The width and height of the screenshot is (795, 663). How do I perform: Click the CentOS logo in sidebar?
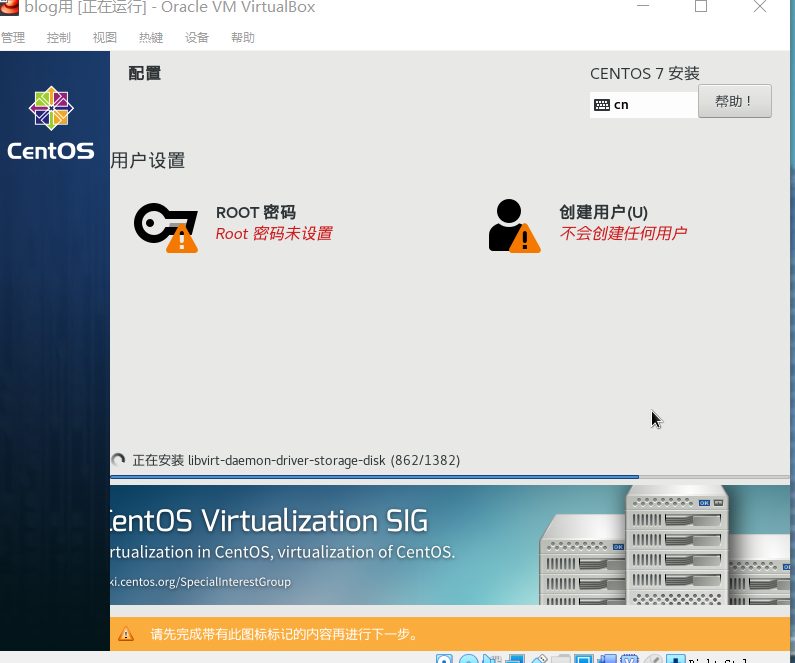point(51,123)
